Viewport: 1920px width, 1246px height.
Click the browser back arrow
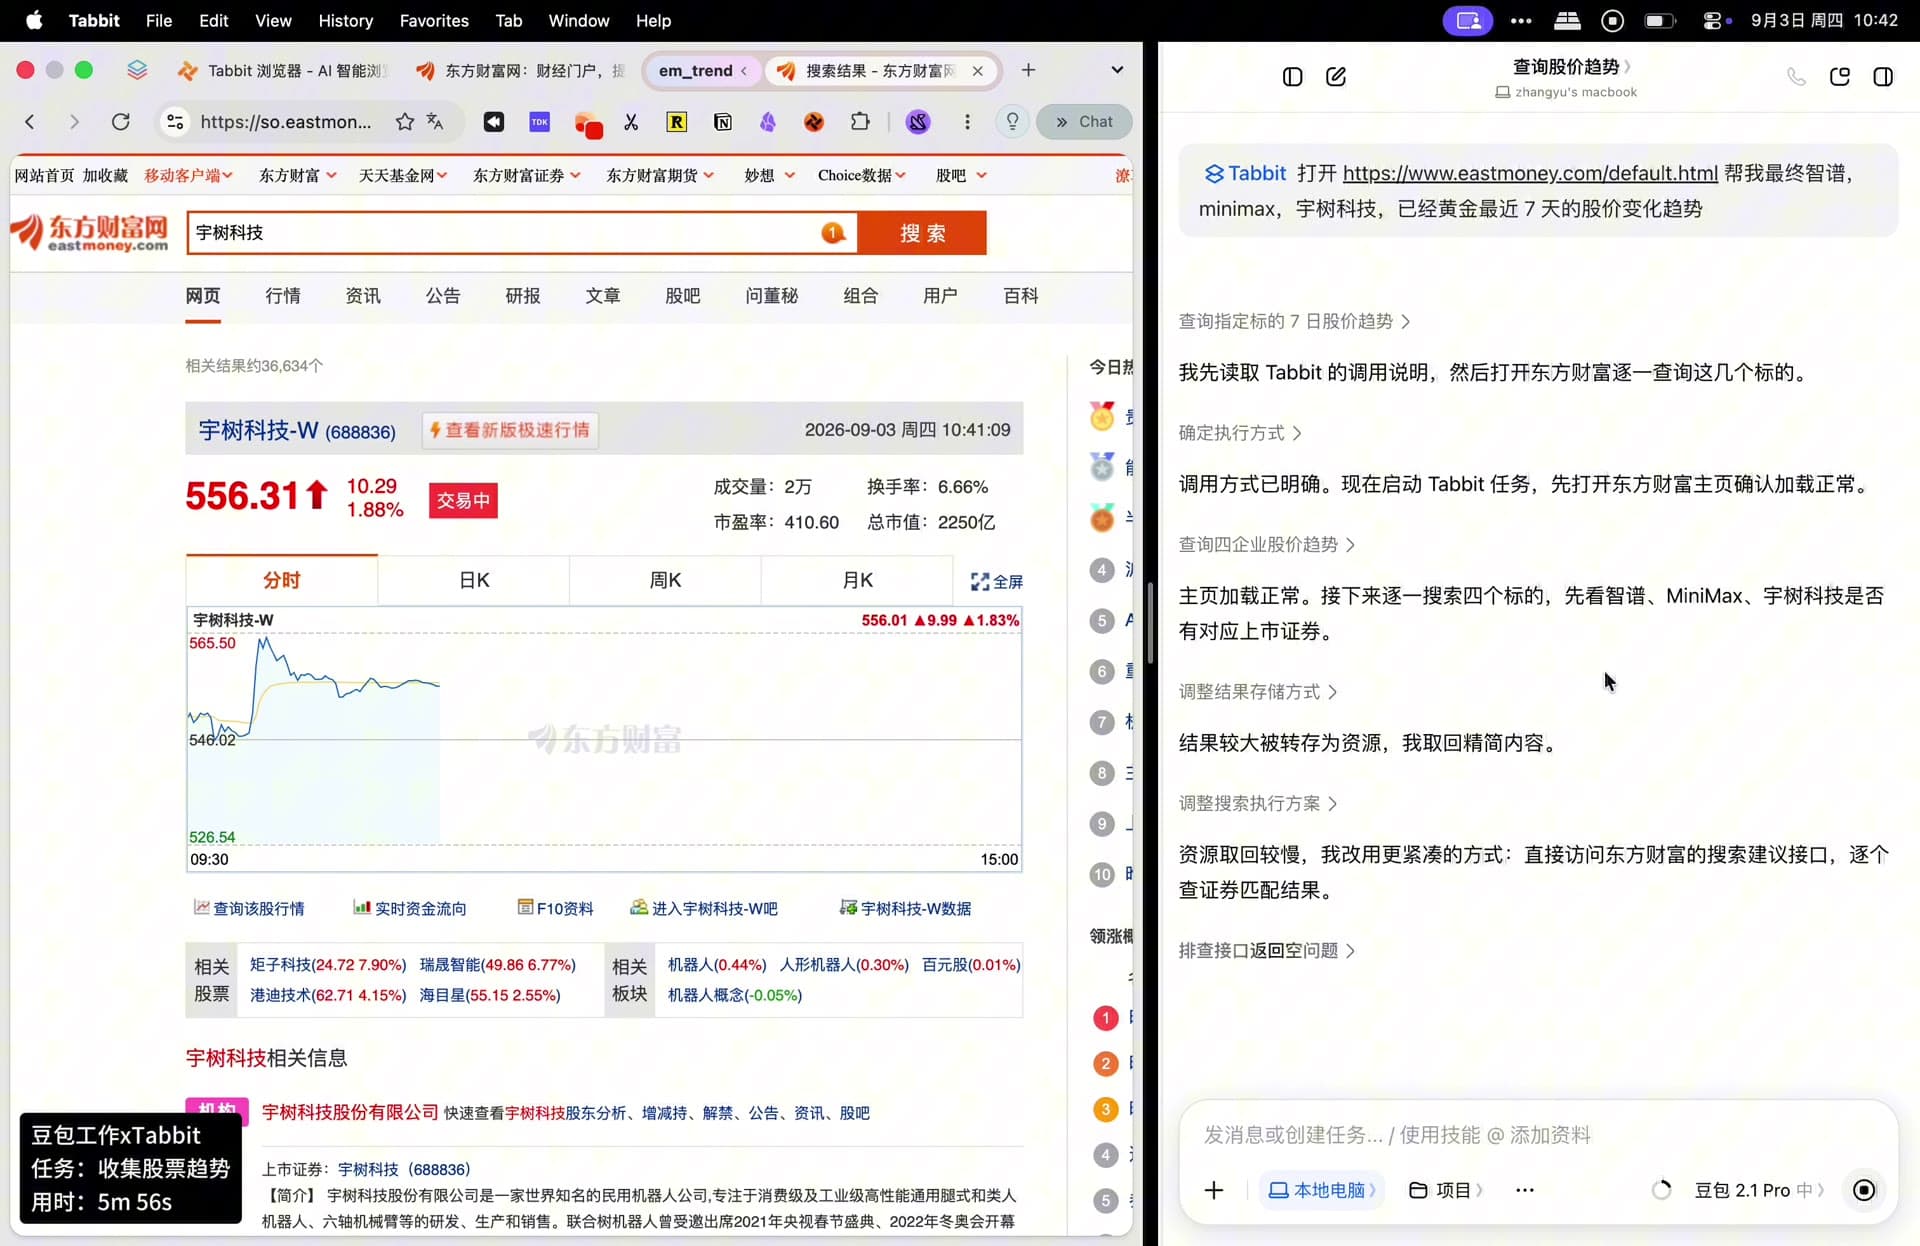30,122
